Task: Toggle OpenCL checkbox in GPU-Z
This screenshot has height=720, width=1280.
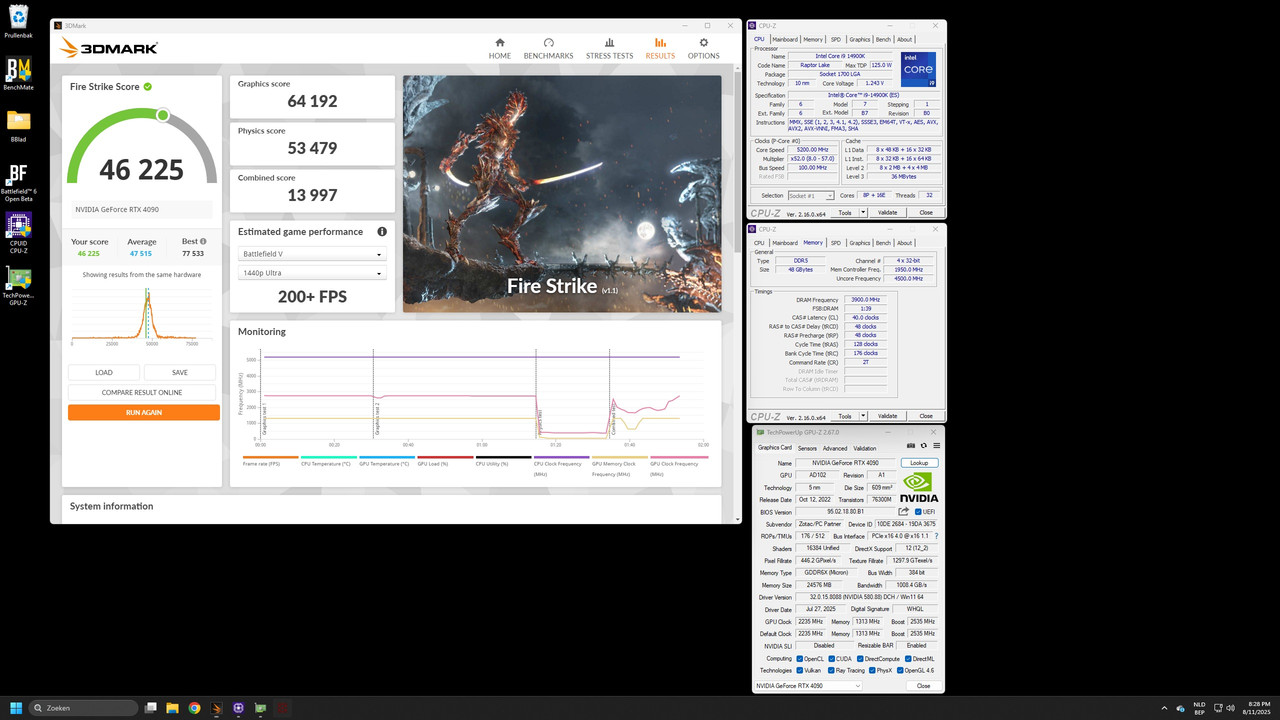Action: pyautogui.click(x=800, y=658)
